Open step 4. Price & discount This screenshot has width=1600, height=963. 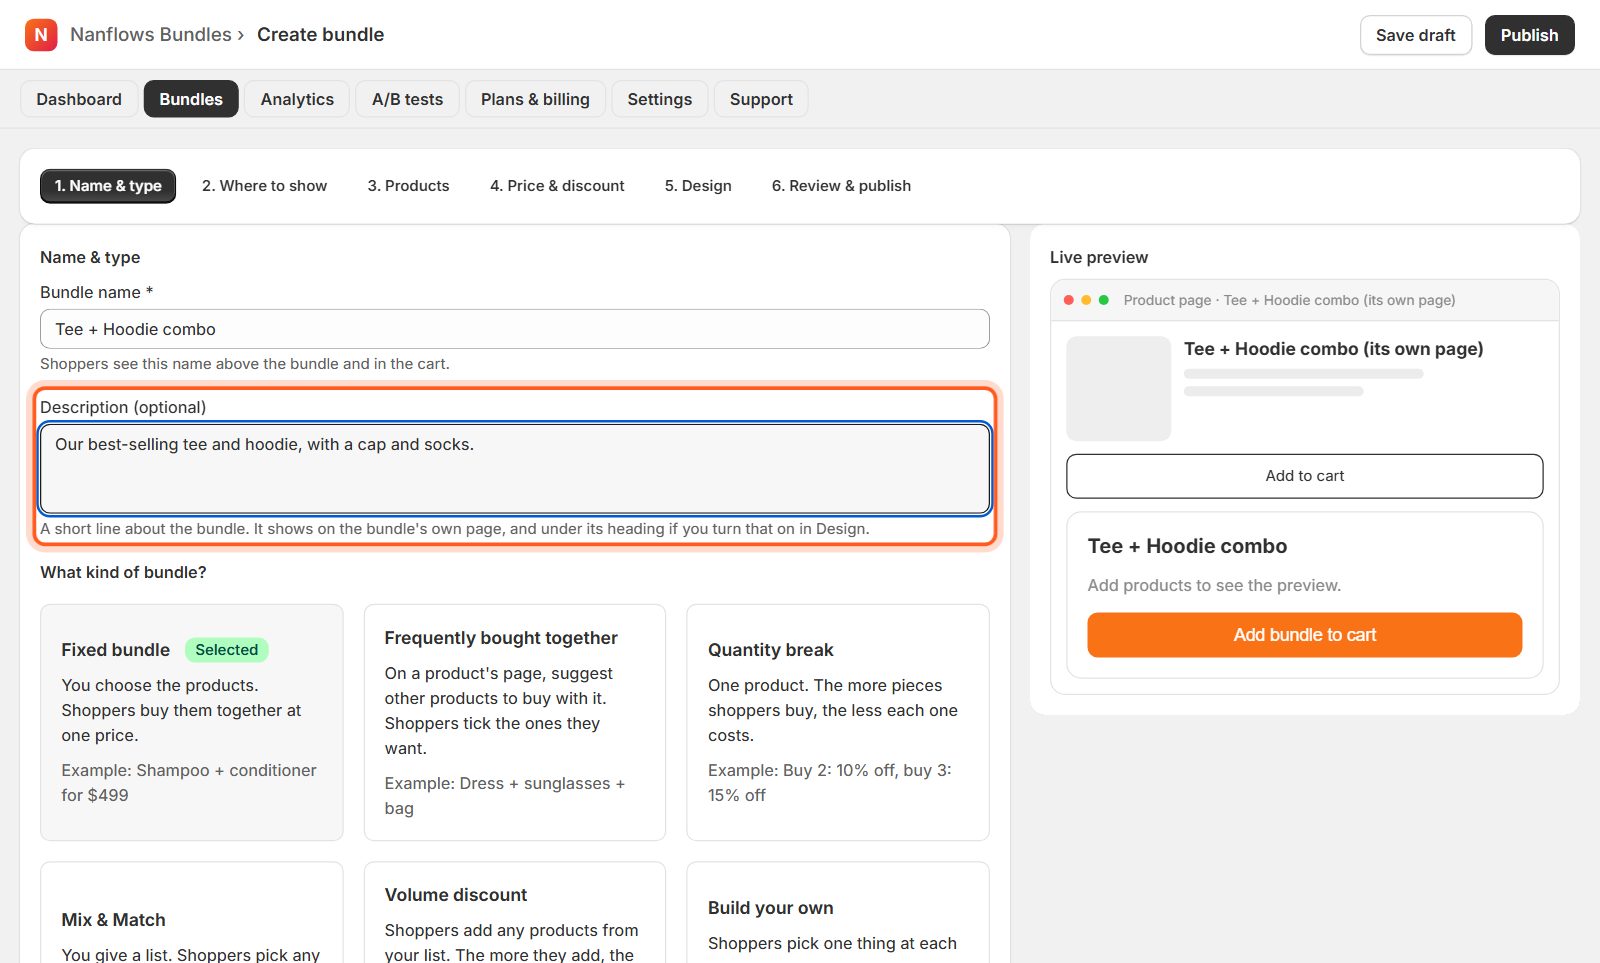tap(557, 186)
